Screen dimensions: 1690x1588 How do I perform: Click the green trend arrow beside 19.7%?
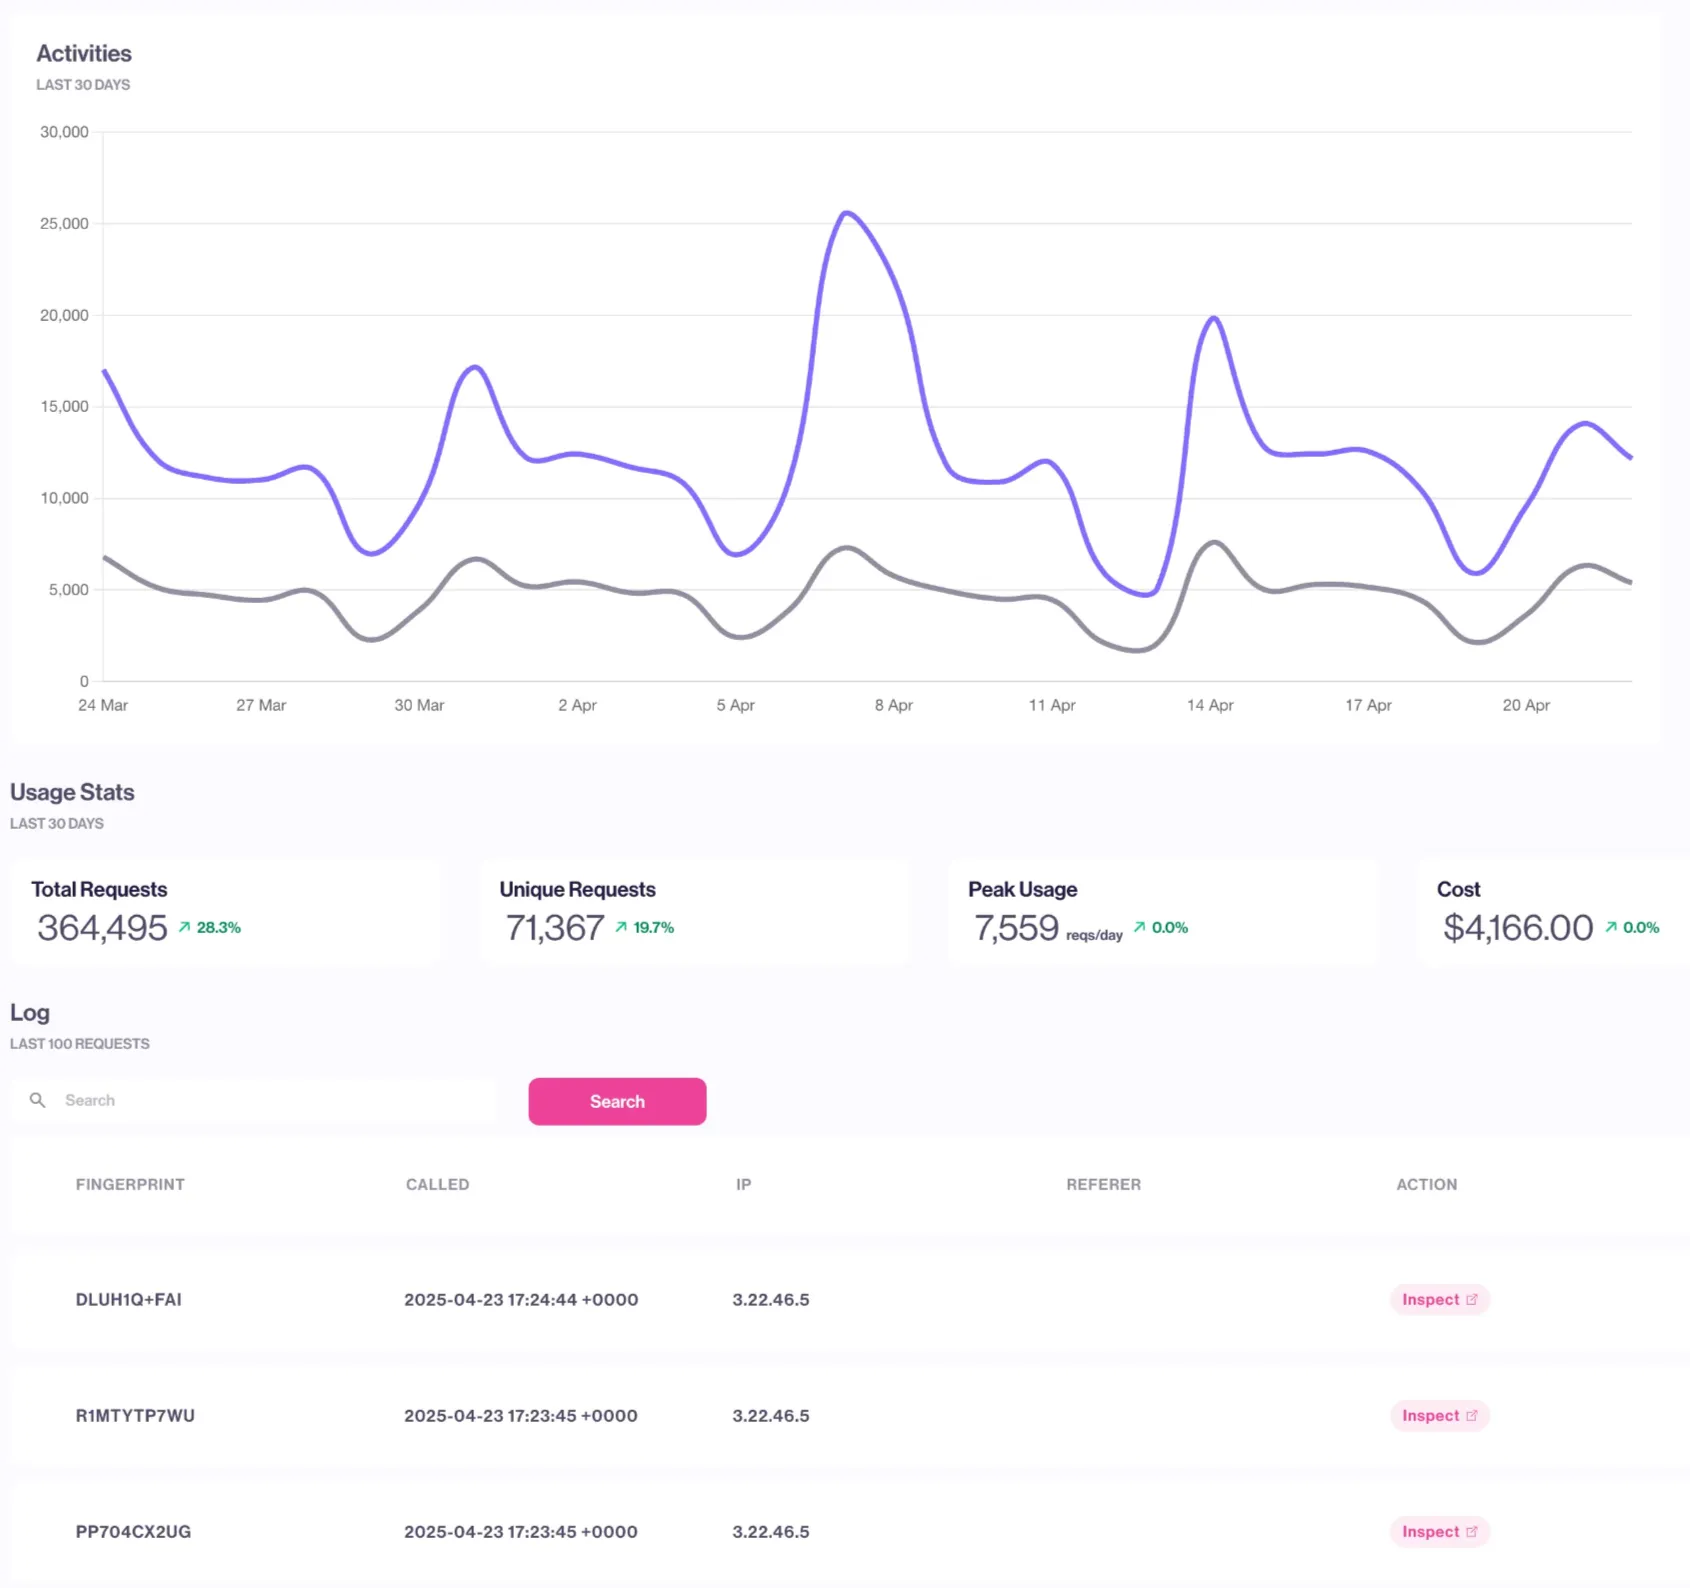point(621,928)
